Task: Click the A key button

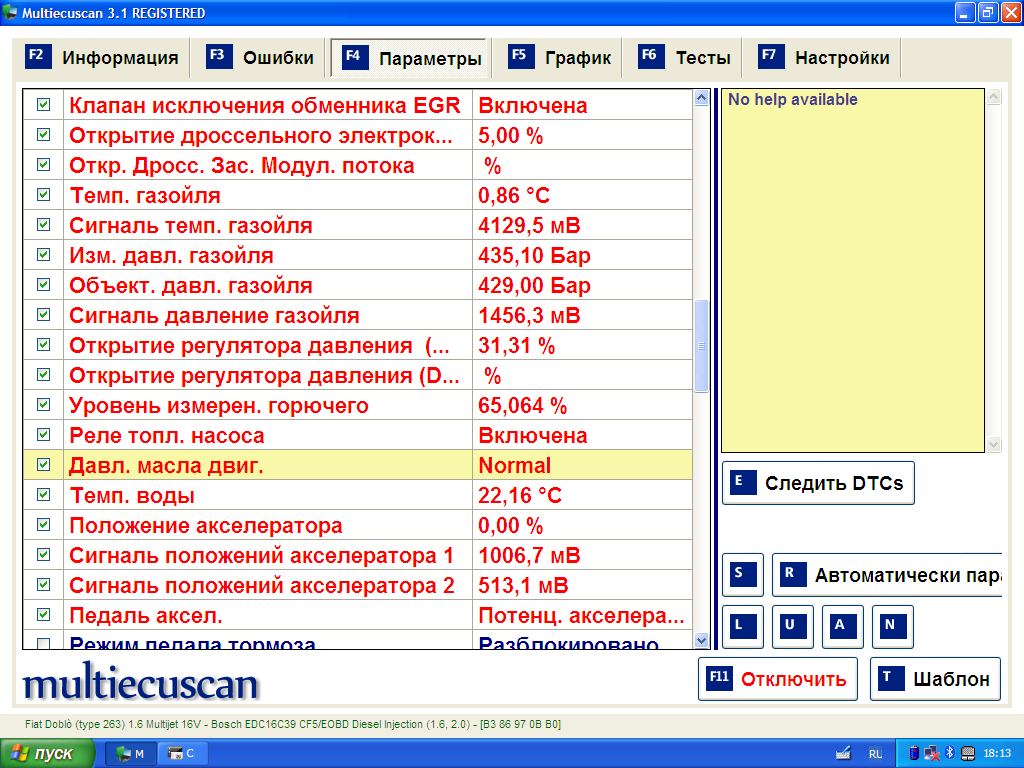Action: pyautogui.click(x=842, y=626)
